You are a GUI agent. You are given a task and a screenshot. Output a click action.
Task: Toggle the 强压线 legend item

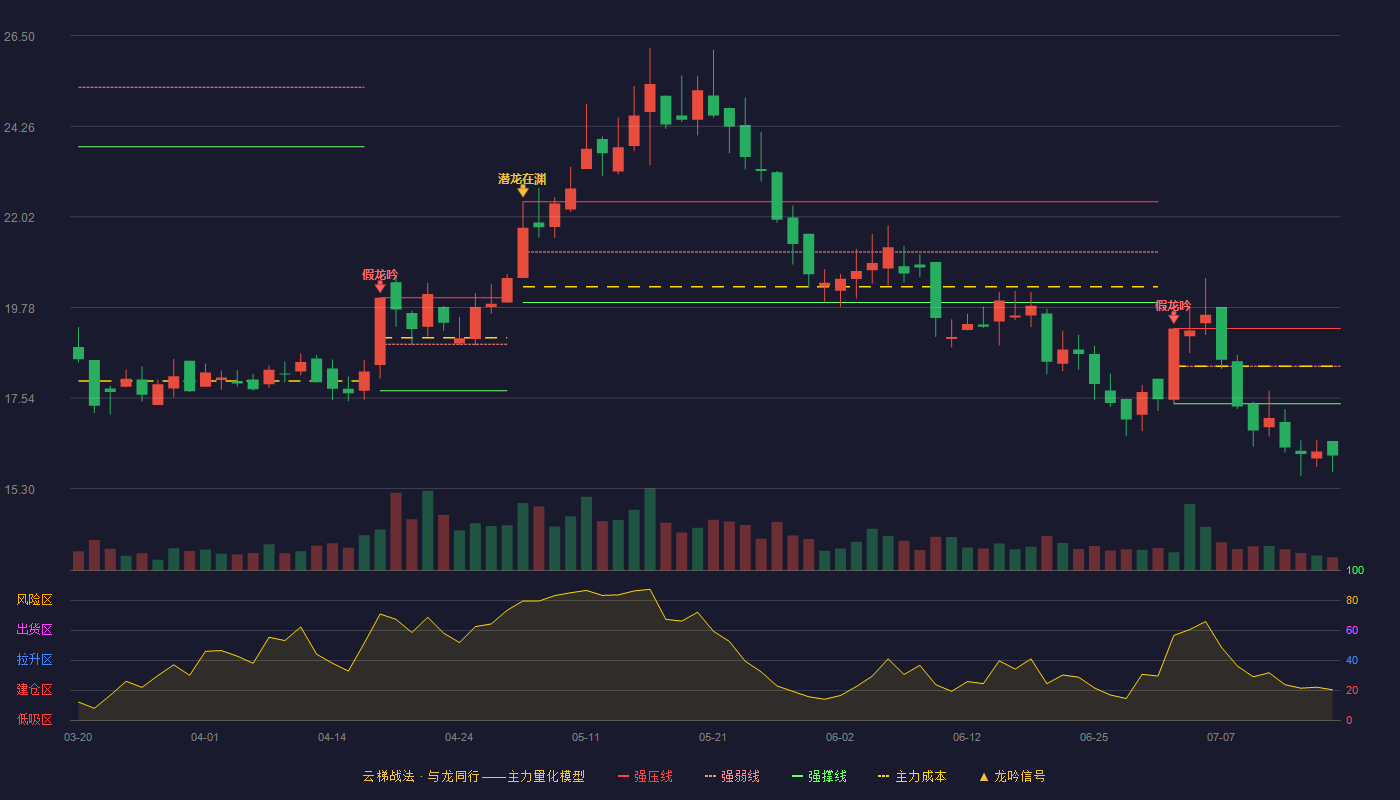click(645, 776)
